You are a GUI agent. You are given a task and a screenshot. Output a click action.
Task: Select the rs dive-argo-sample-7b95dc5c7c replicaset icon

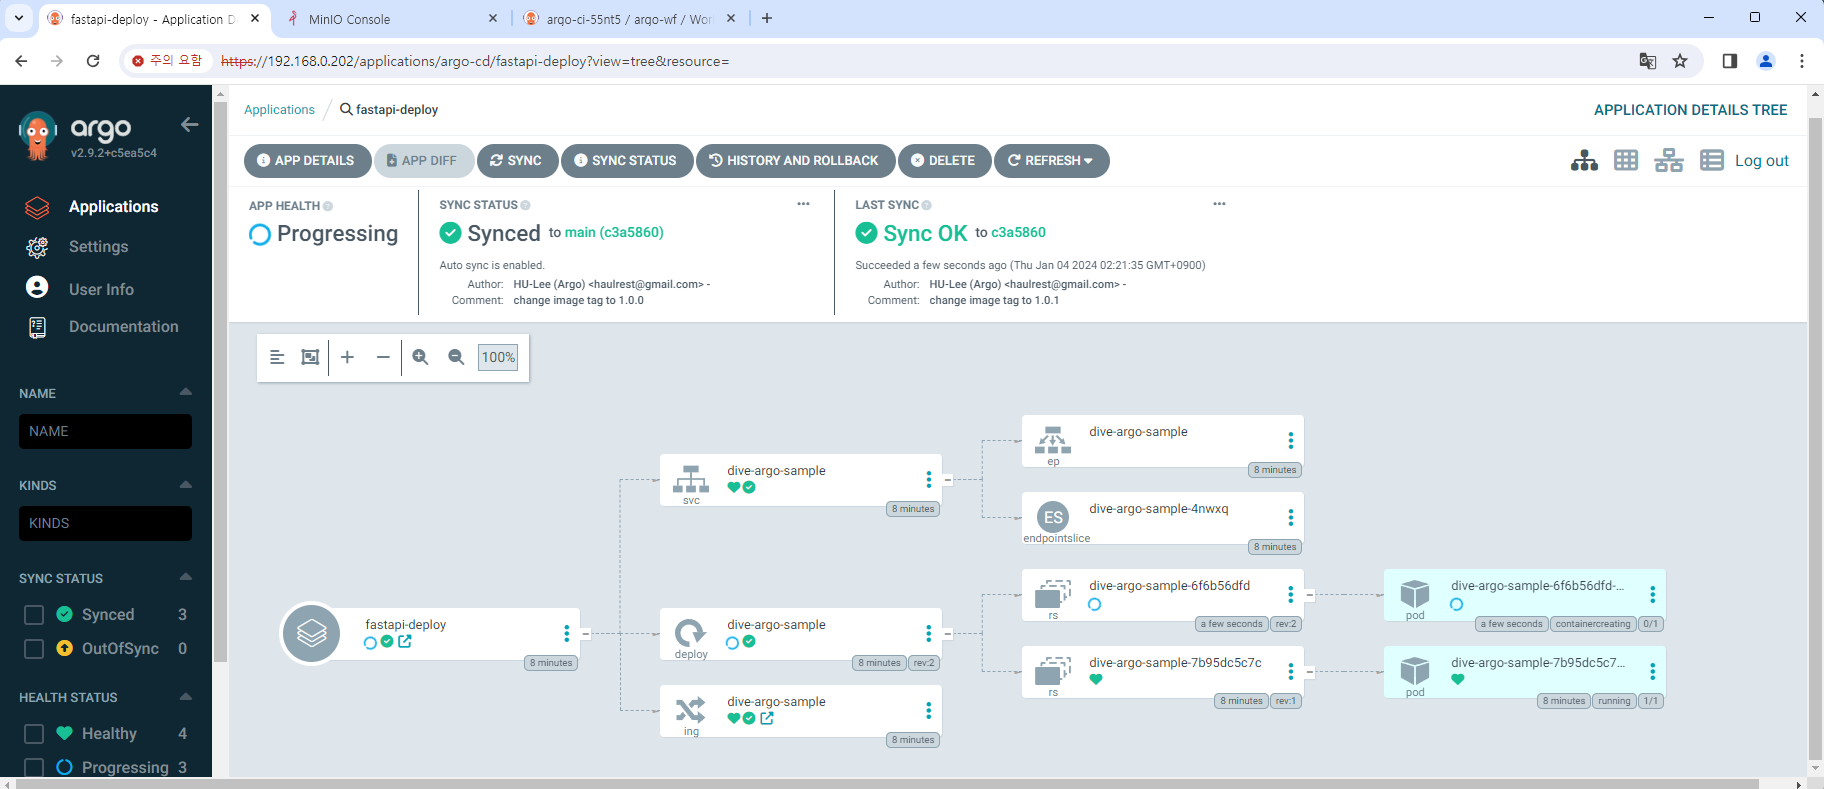coord(1053,671)
